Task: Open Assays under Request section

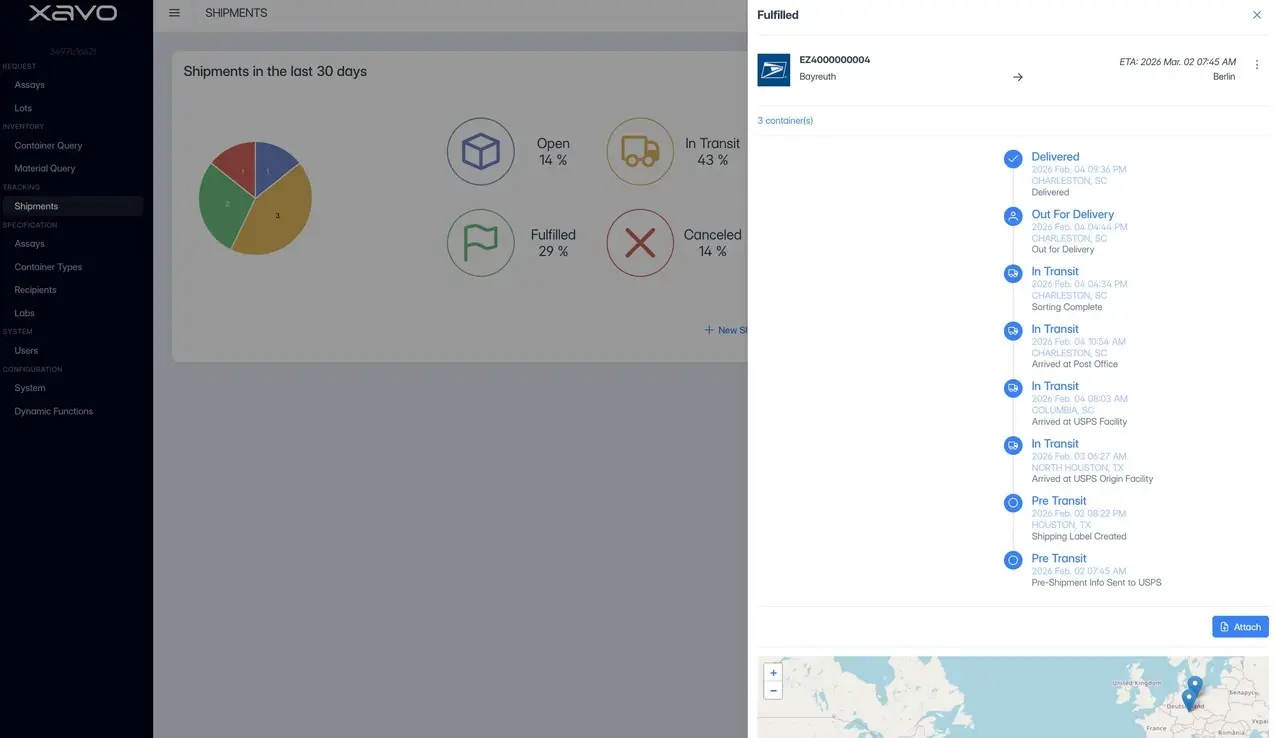Action: 29,85
